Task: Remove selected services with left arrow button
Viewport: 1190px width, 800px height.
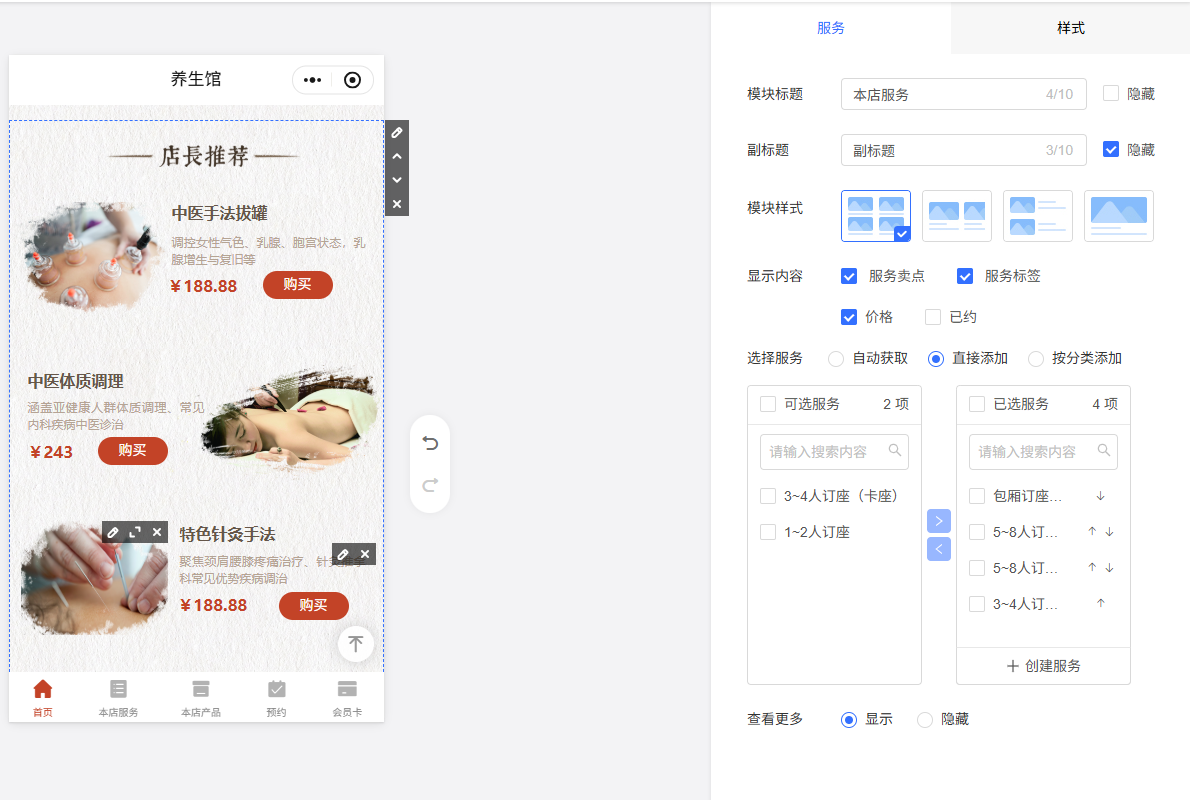Action: 939,549
